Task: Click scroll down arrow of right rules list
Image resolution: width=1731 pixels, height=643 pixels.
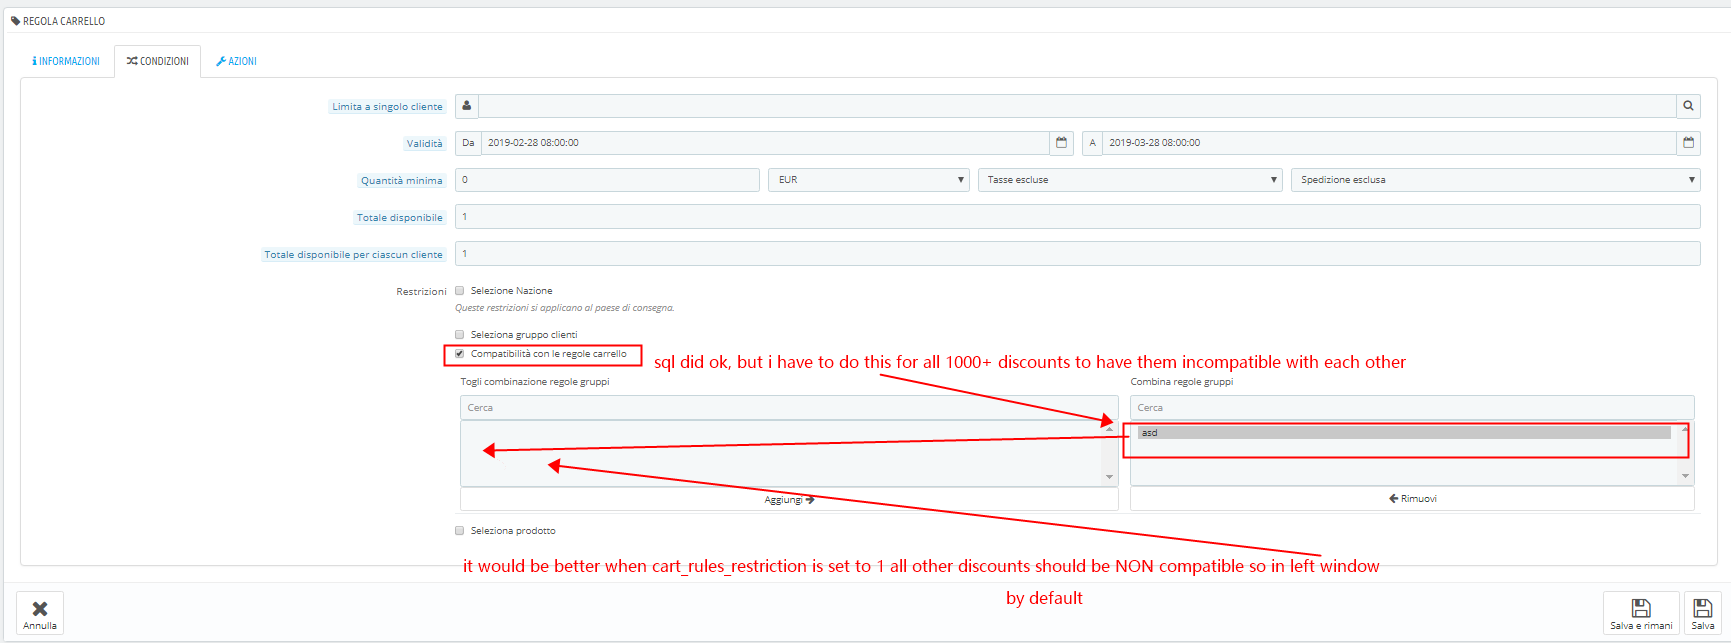Action: [x=1685, y=476]
